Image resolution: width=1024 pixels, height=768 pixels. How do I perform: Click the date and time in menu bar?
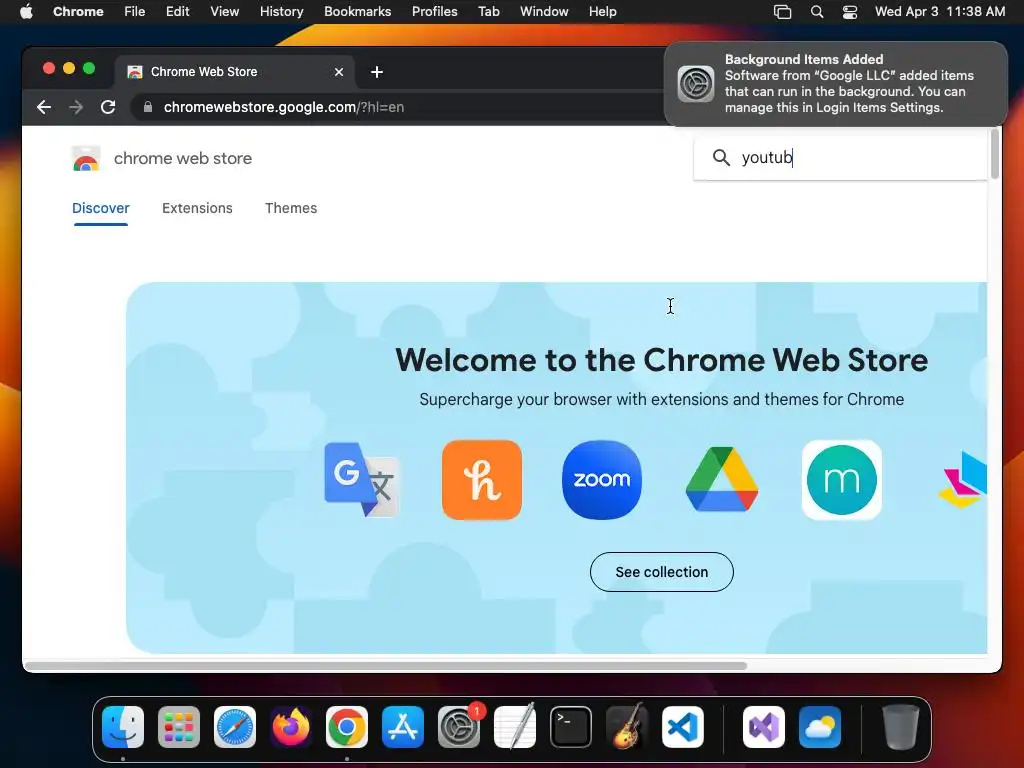tap(940, 11)
